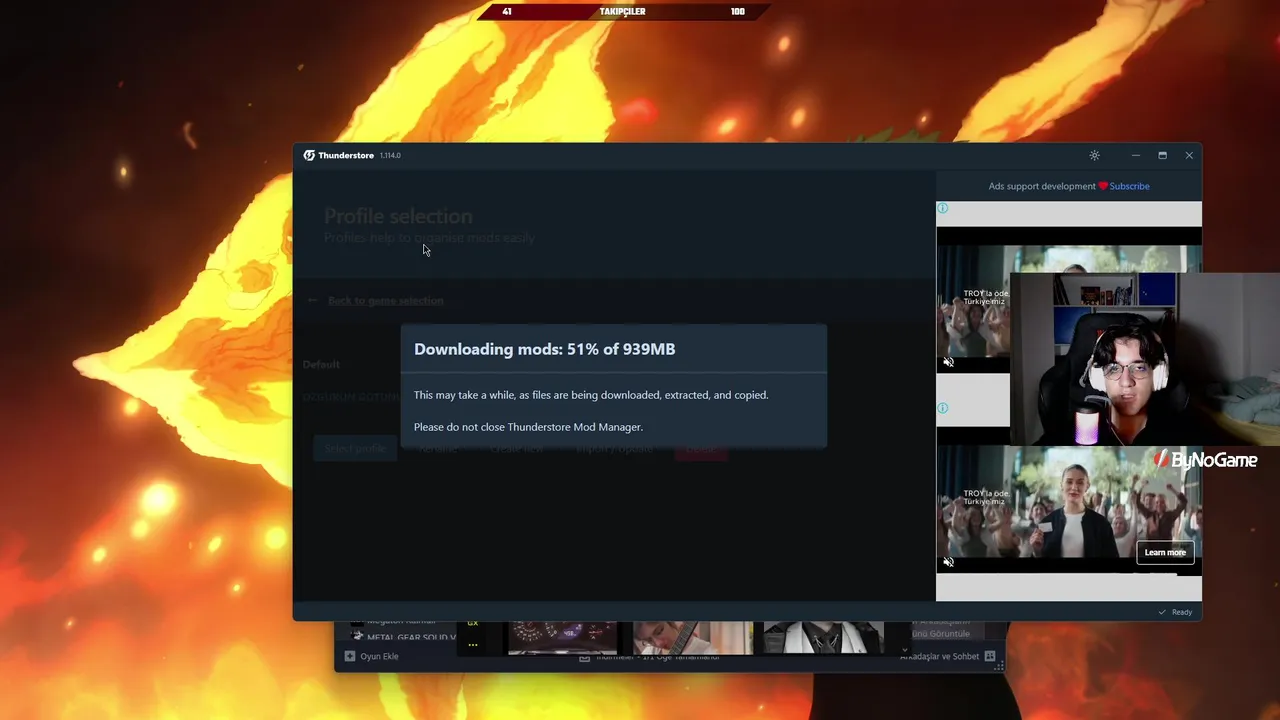Click the Profile selection heading
1280x720 pixels.
tap(398, 216)
